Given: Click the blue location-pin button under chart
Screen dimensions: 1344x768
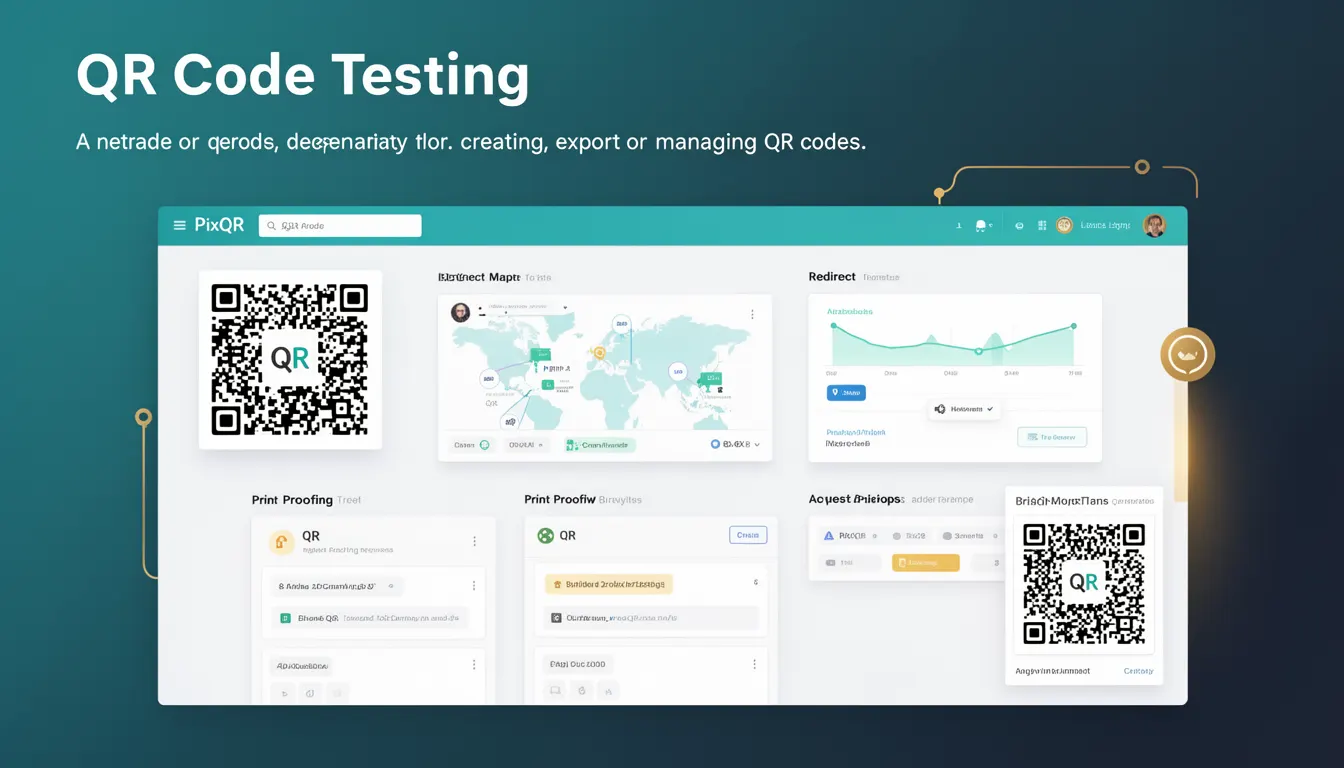Looking at the screenshot, I should click(x=846, y=393).
